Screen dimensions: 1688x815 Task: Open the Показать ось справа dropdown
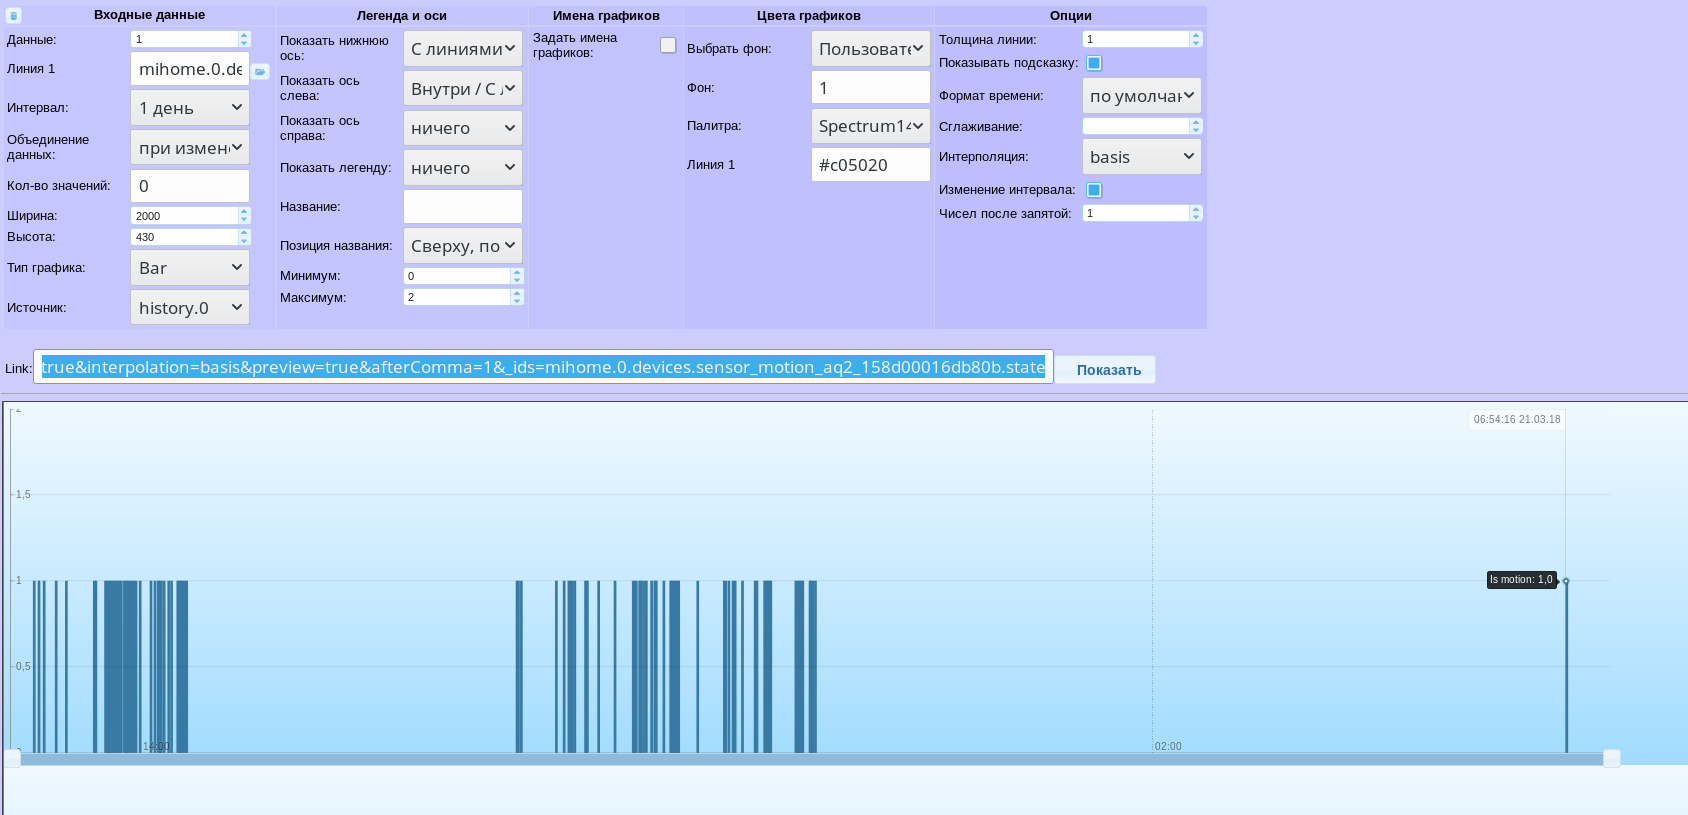[x=463, y=128]
